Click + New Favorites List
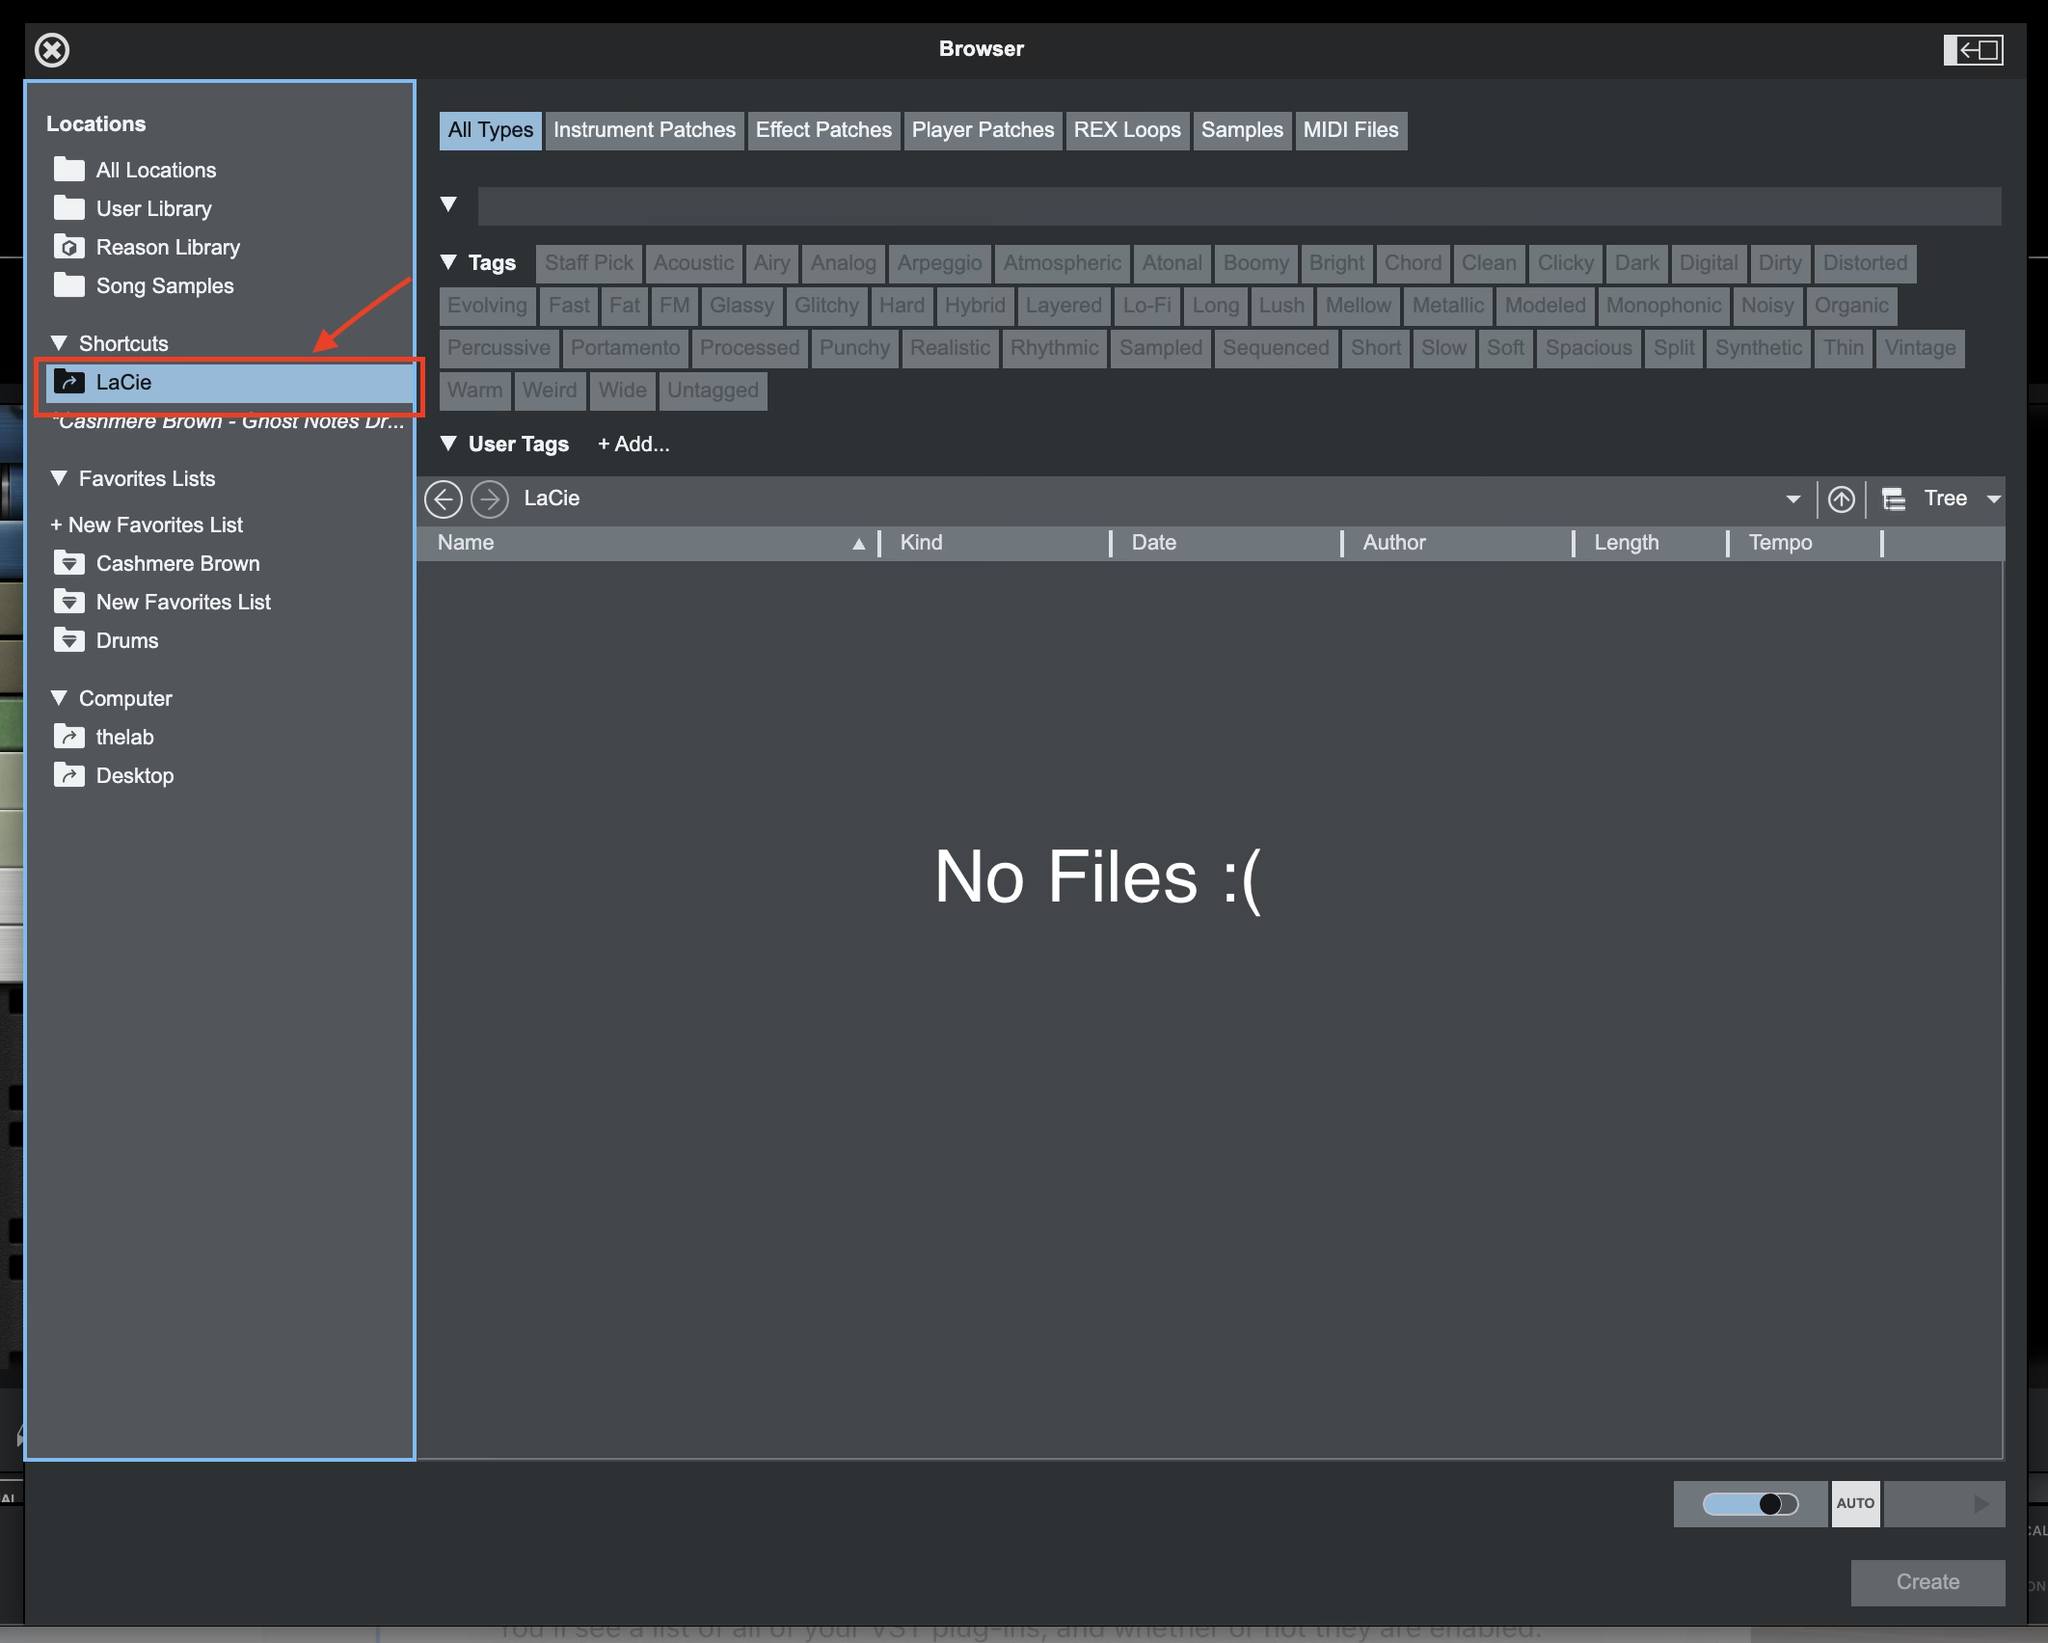The height and width of the screenshot is (1643, 2048). (147, 525)
